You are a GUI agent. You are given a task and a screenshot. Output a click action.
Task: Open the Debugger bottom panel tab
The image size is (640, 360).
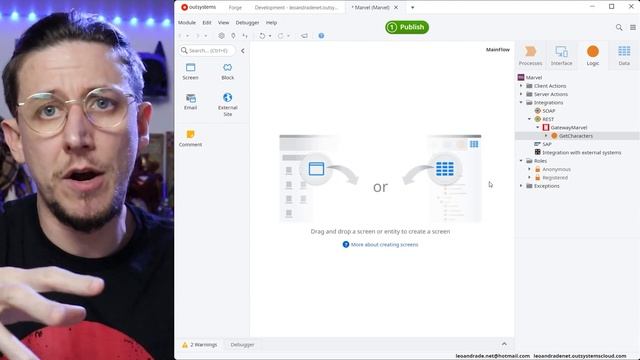[242, 345]
